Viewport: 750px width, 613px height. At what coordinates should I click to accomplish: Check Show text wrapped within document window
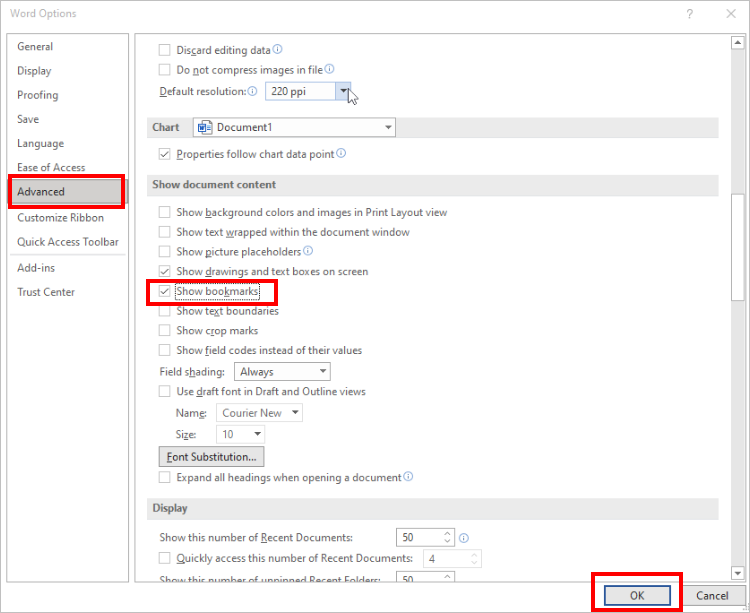point(165,232)
